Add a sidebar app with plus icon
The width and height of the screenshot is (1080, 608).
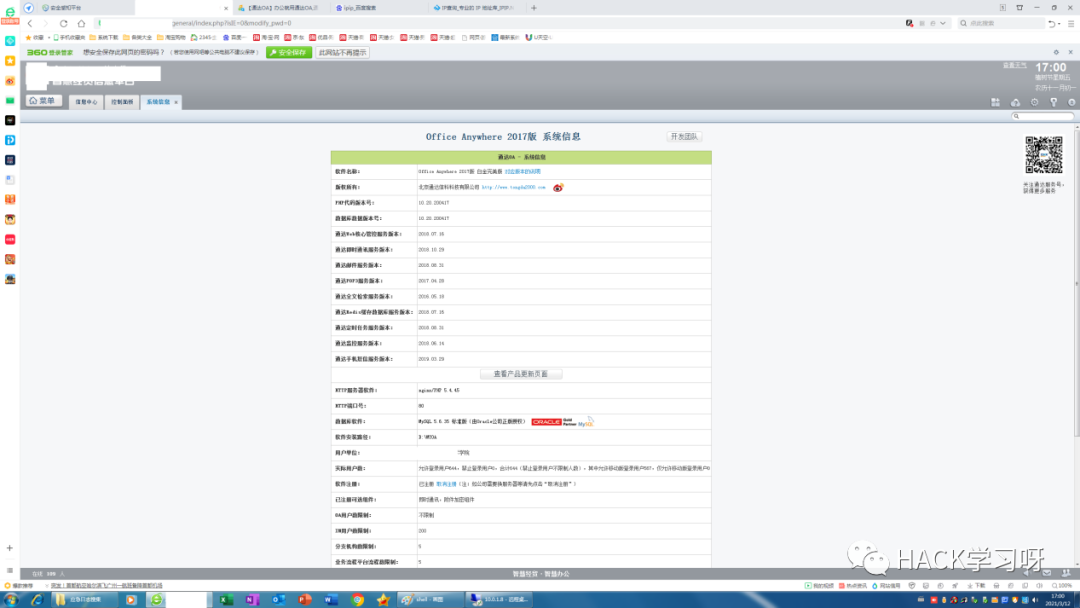(x=10, y=548)
